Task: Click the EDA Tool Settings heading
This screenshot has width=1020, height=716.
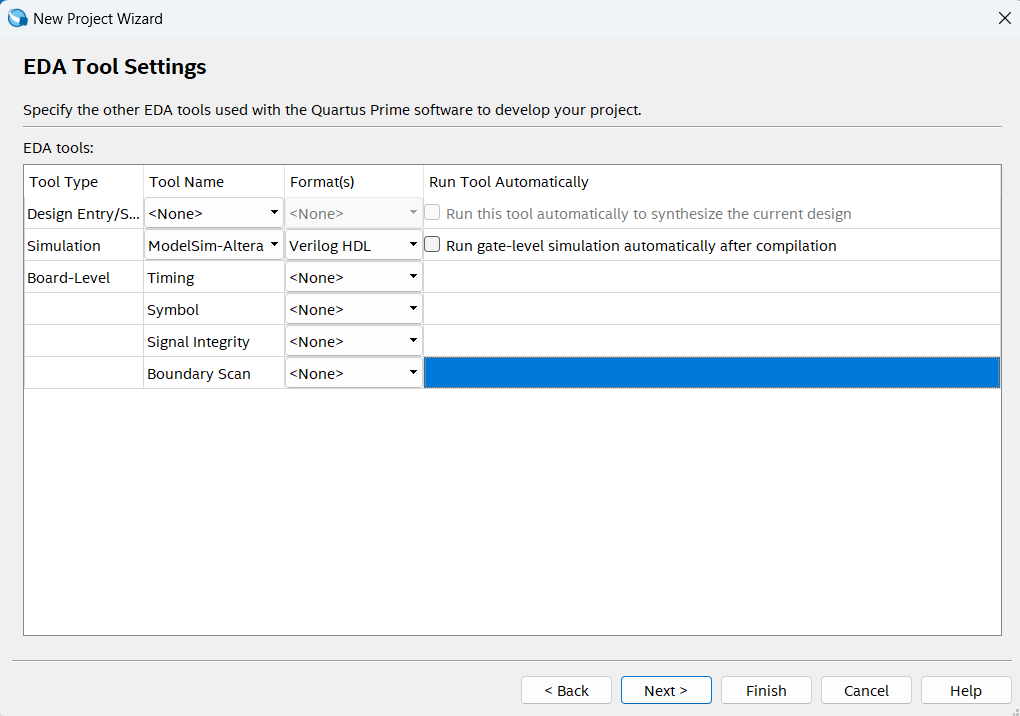Action: point(114,66)
